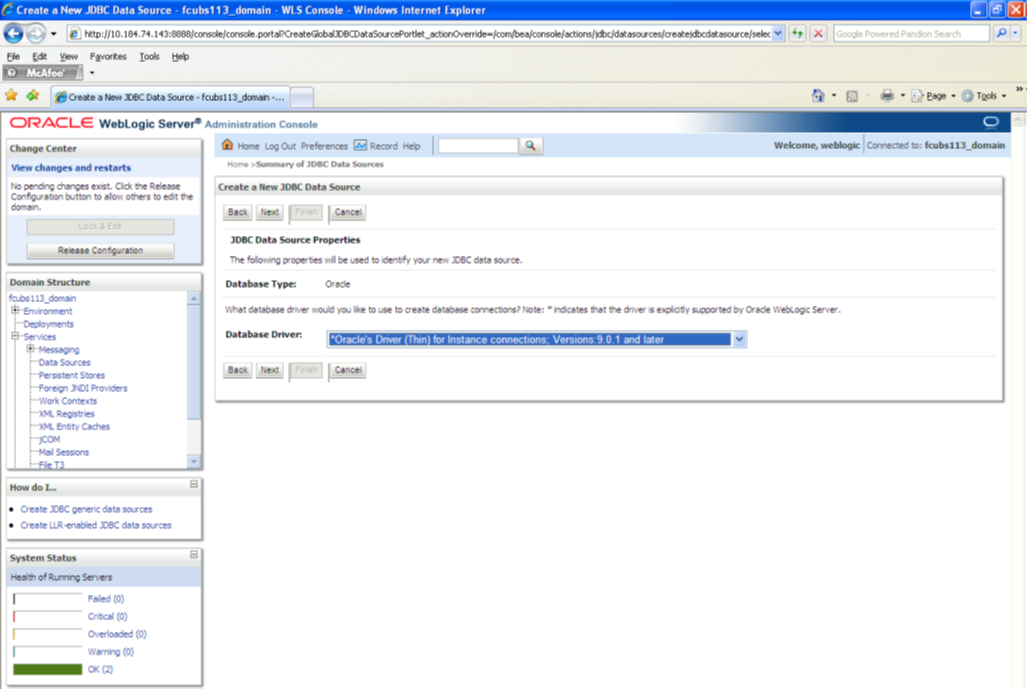This screenshot has height=689, width=1027.
Task: Expand the Environment tree node
Action: [15, 310]
